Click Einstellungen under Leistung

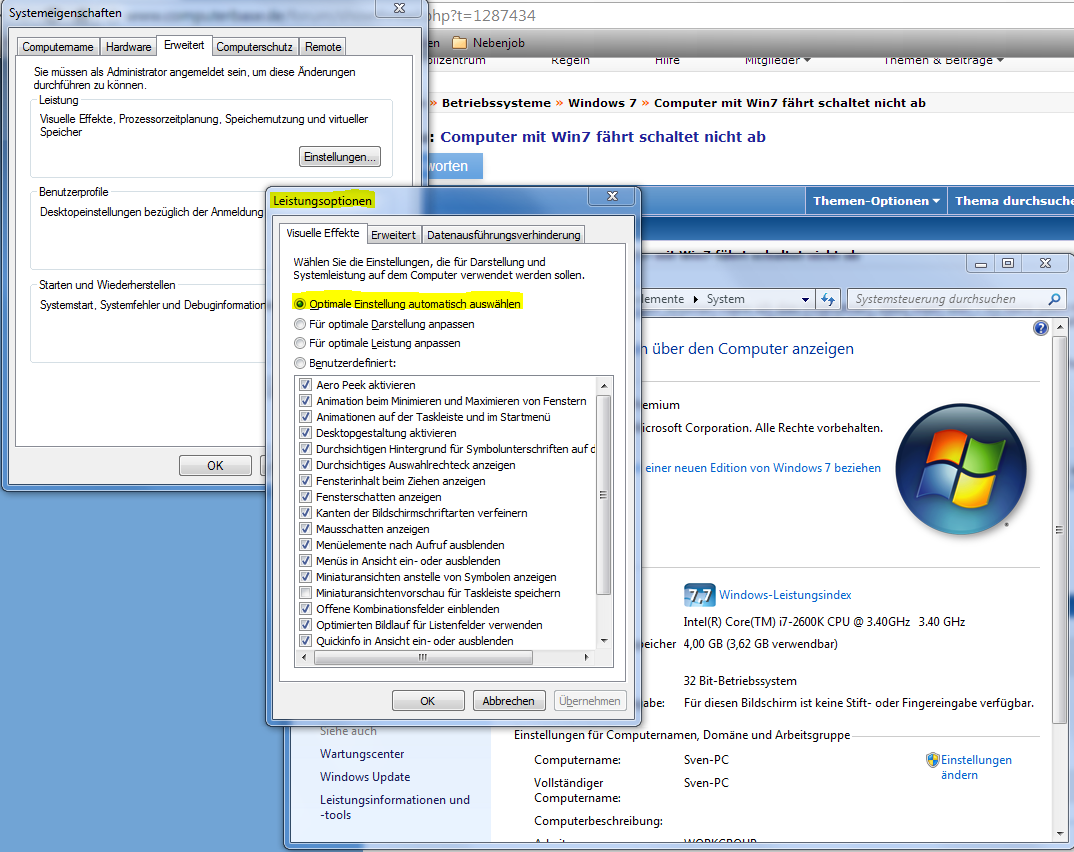coord(340,157)
